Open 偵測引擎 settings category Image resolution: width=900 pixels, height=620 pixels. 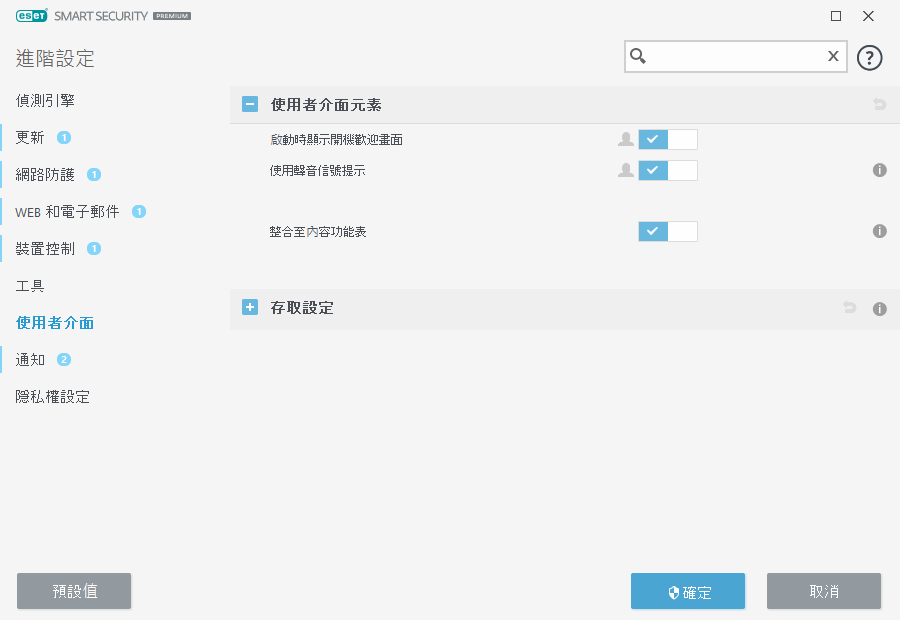click(46, 101)
